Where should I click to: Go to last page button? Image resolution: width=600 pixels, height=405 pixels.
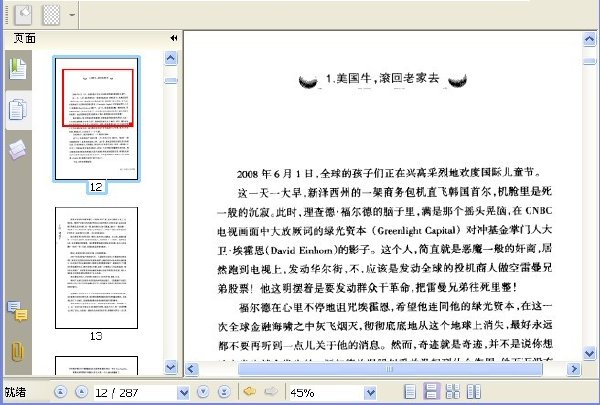click(224, 392)
